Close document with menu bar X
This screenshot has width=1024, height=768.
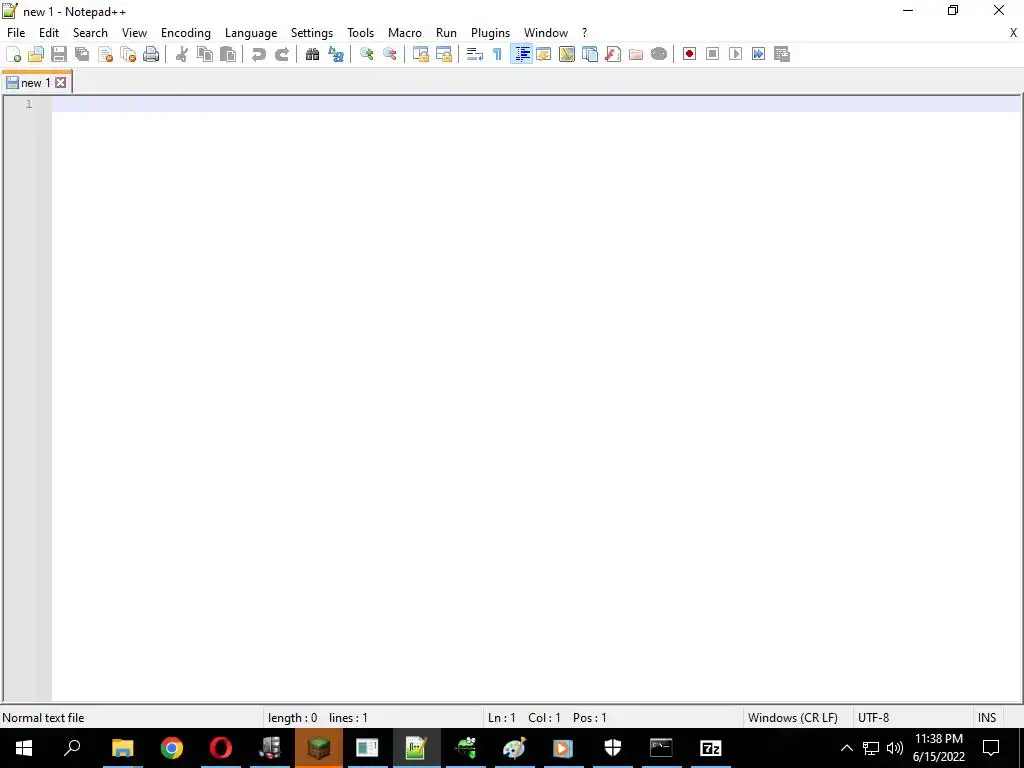pos(1014,33)
